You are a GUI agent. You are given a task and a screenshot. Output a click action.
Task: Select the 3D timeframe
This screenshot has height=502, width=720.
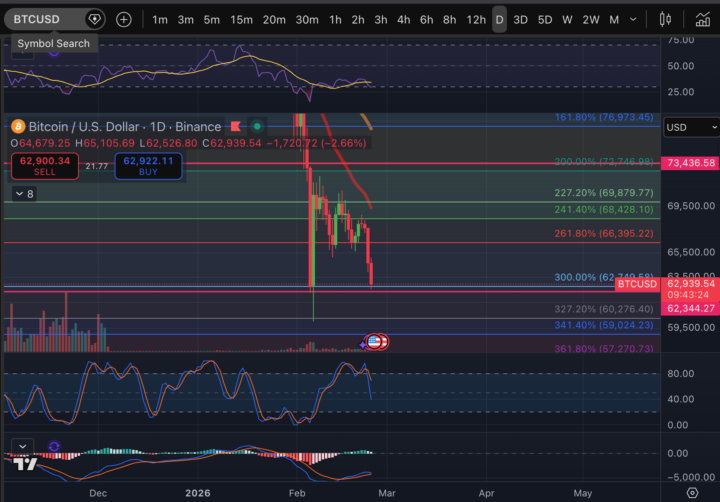point(520,20)
